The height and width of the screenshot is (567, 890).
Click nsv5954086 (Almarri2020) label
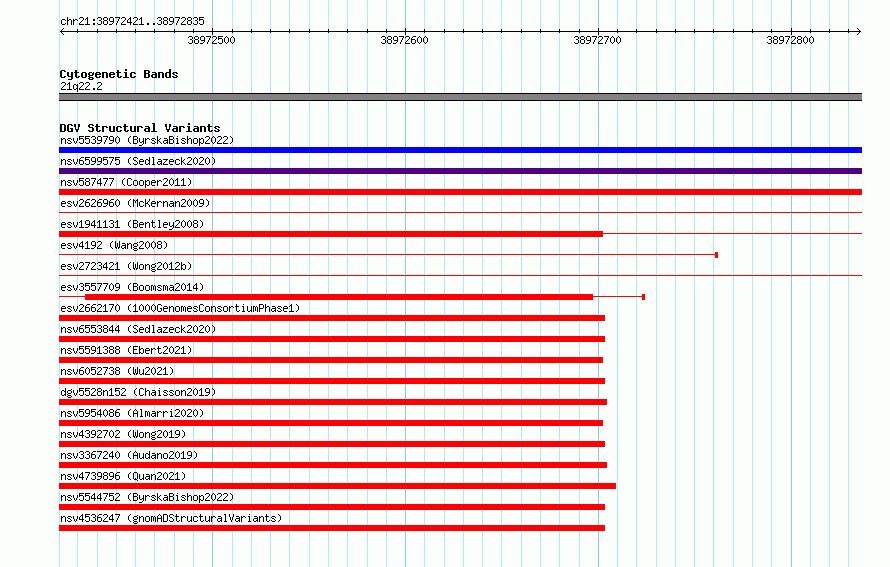click(x=132, y=413)
